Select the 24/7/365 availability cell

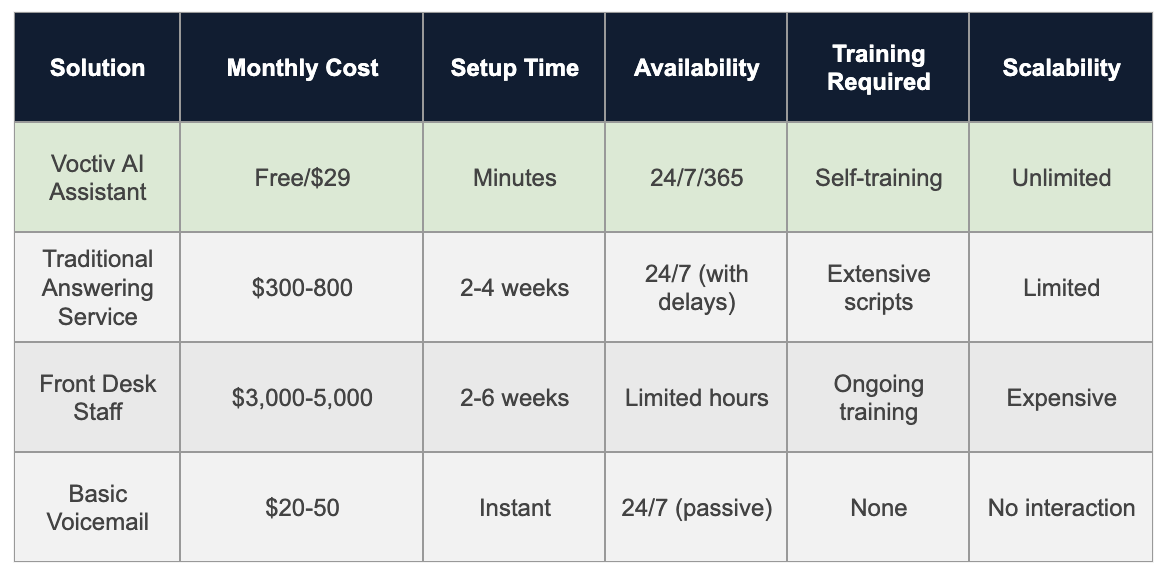pyautogui.click(x=696, y=178)
